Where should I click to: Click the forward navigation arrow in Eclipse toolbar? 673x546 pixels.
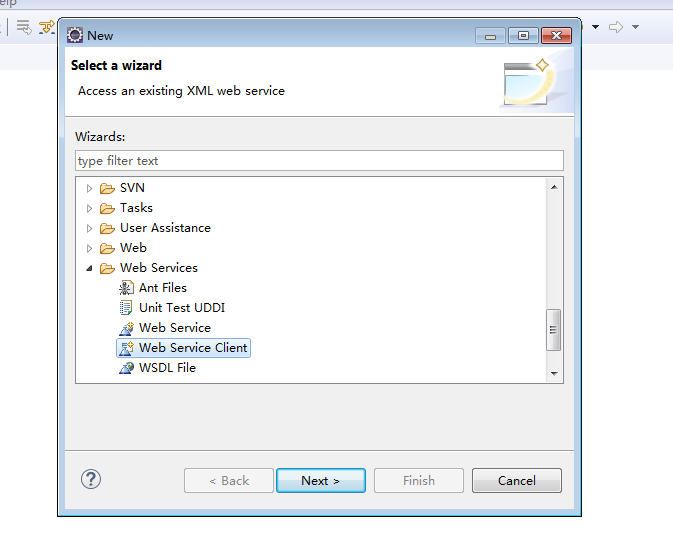(x=616, y=27)
